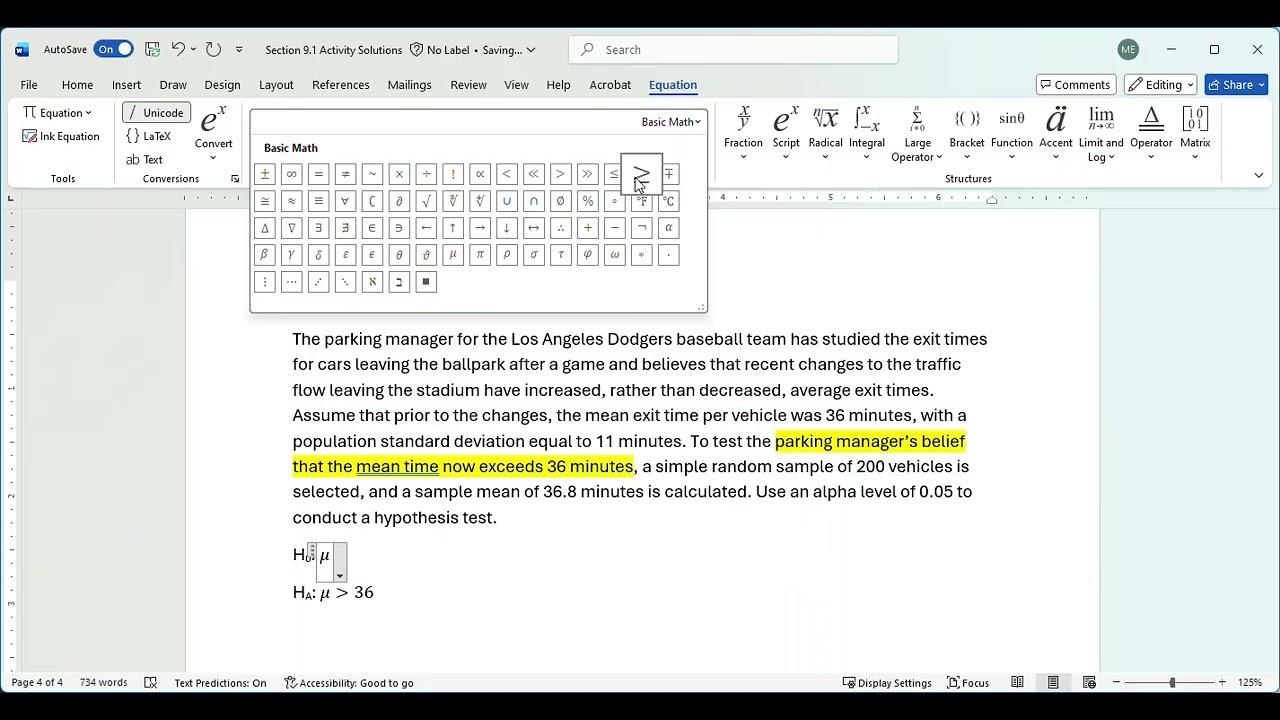Switch to Web Layout view
The height and width of the screenshot is (720, 1280).
coord(1089,683)
